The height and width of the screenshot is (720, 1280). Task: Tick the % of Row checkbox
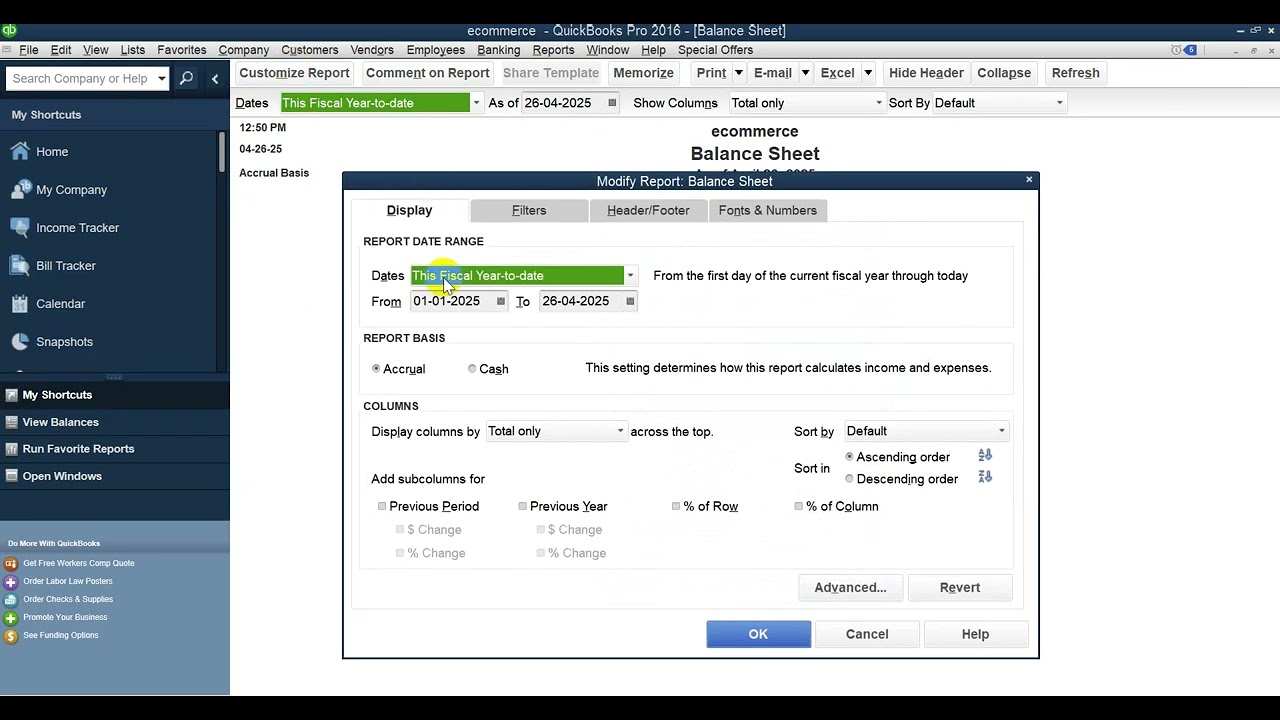pos(676,507)
